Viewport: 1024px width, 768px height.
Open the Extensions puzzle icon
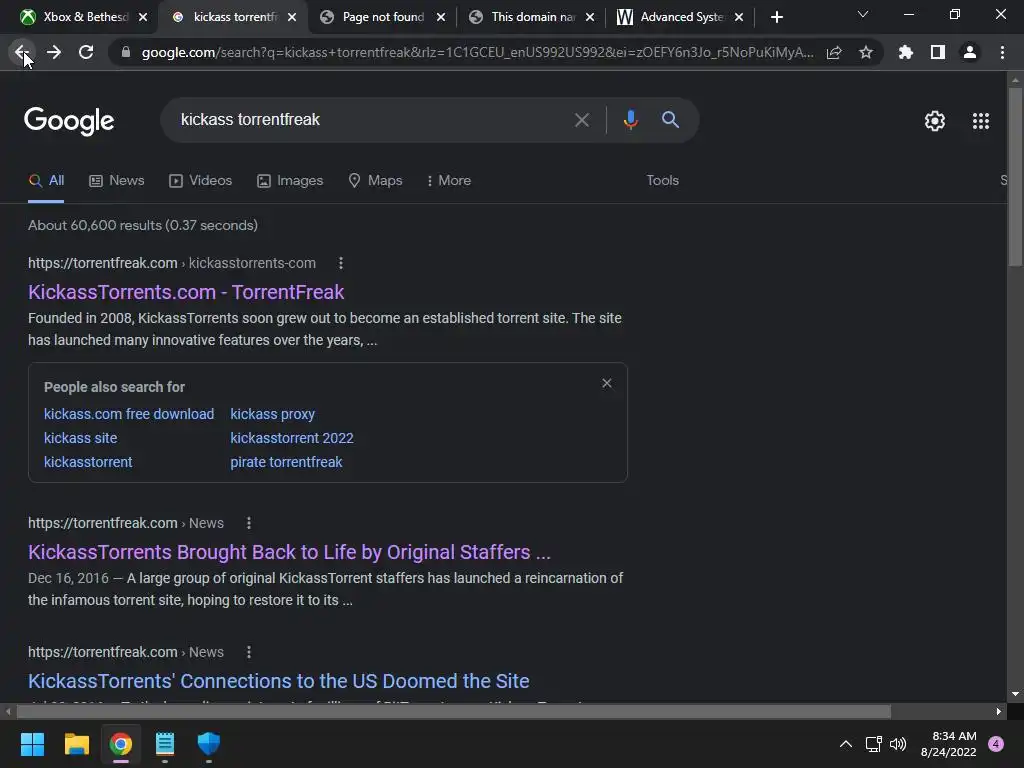pyautogui.click(x=906, y=52)
